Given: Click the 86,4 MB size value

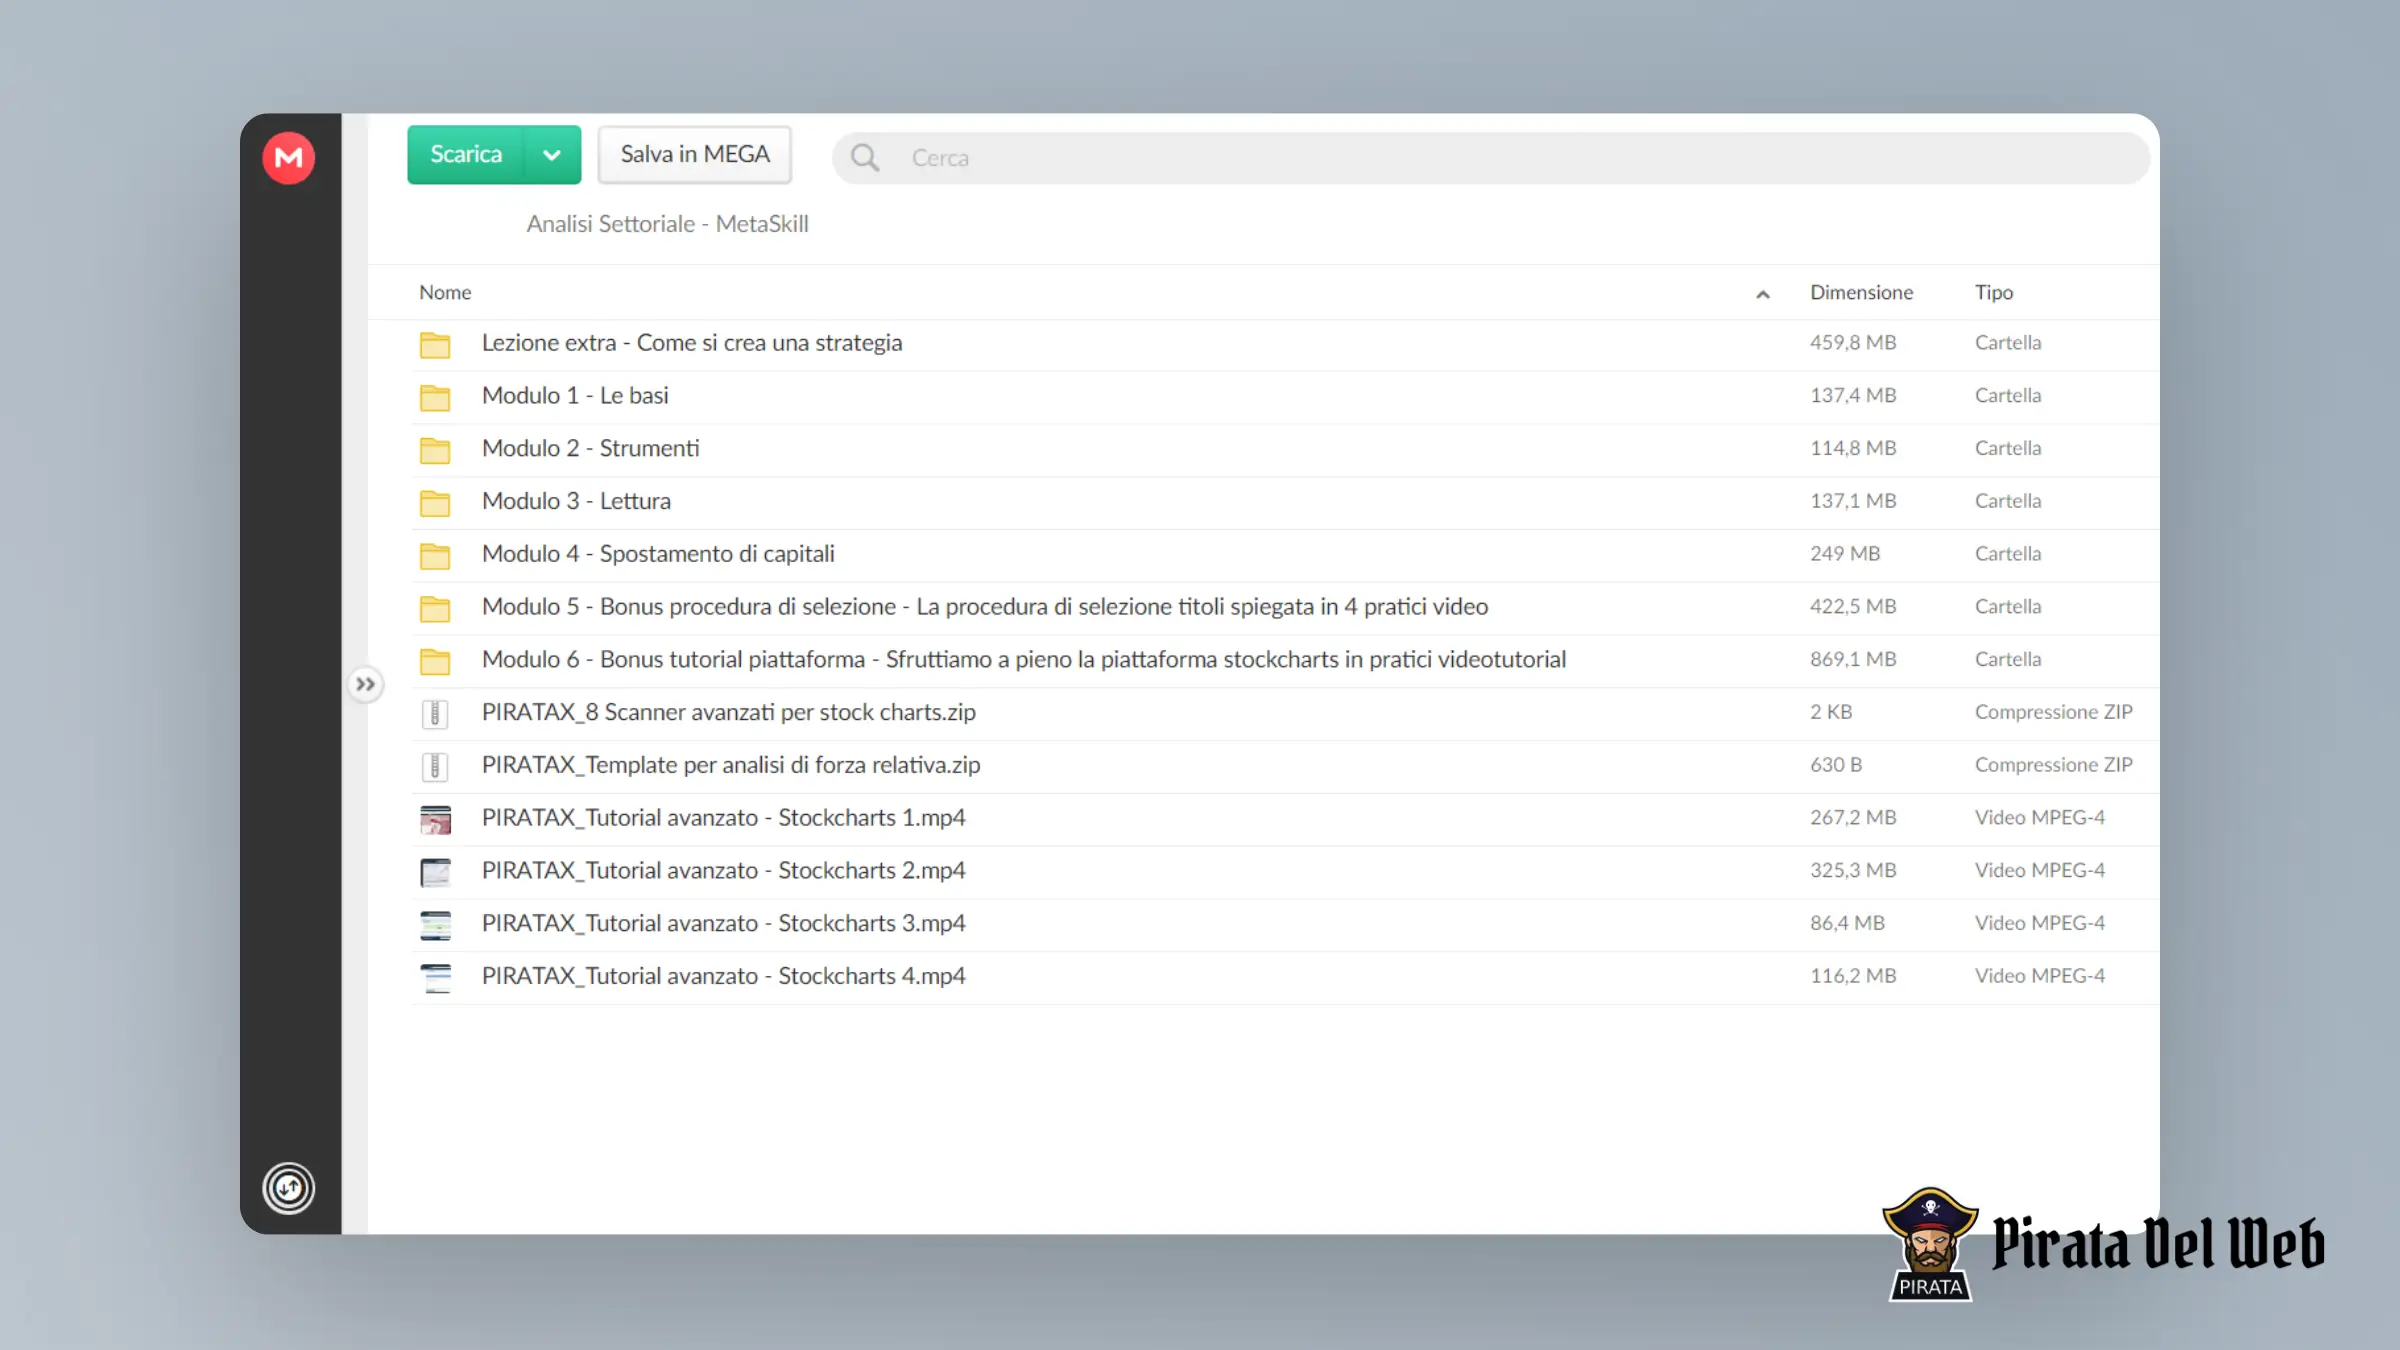Looking at the screenshot, I should (x=1847, y=923).
